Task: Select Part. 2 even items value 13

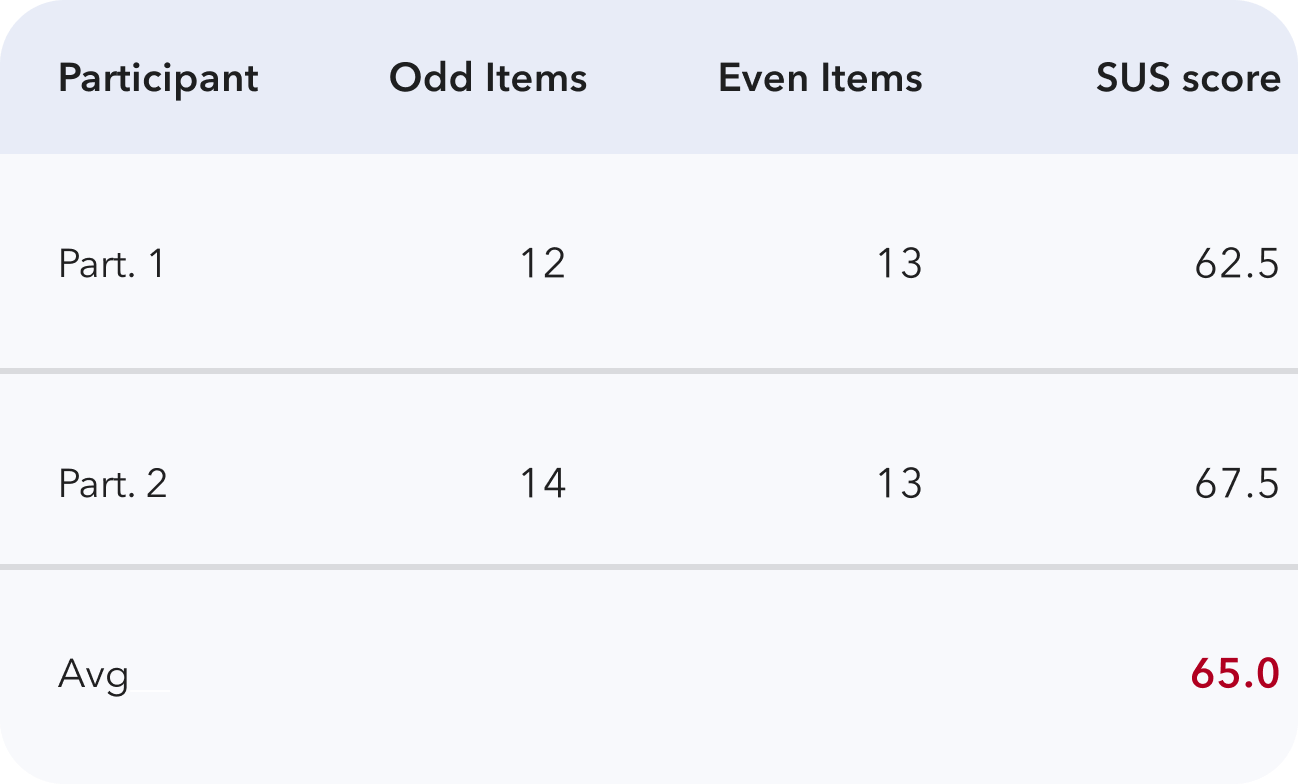Action: coord(899,484)
